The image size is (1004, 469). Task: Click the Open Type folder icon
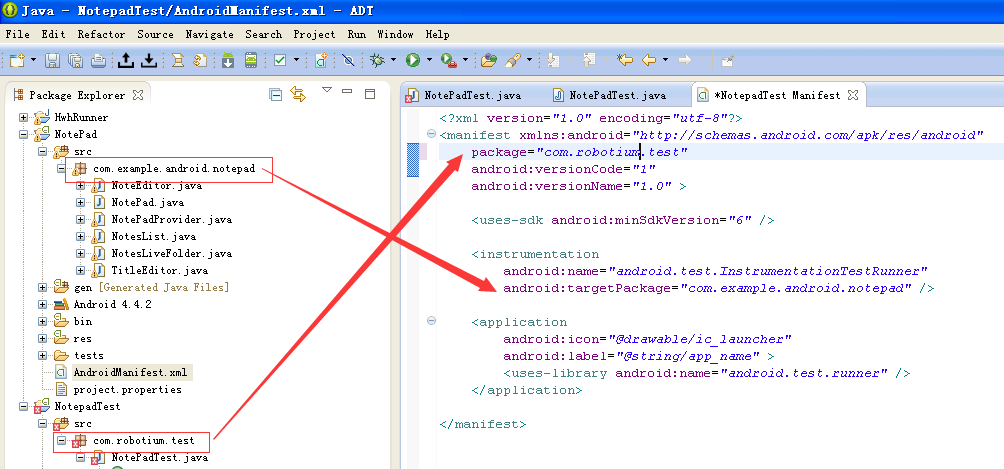coord(489,60)
